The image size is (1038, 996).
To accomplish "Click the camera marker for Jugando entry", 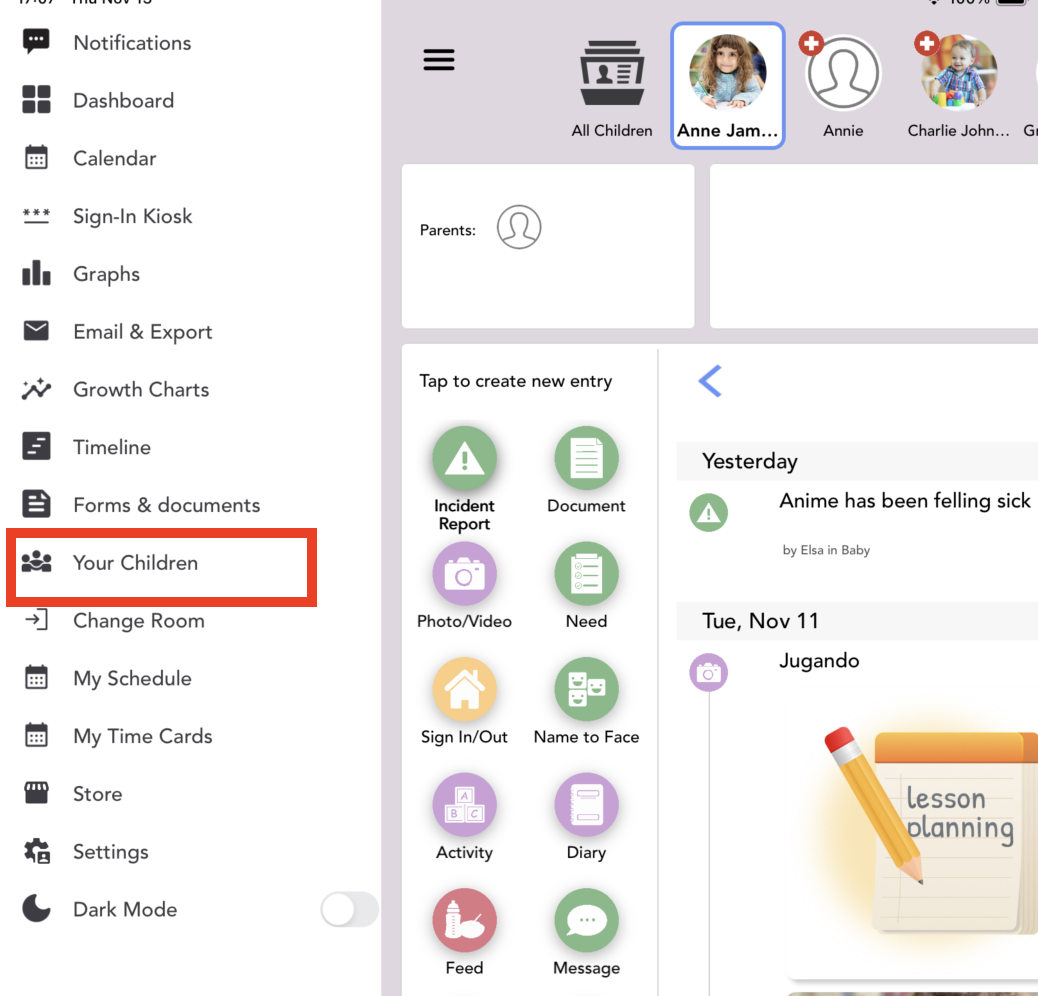I will [x=708, y=672].
